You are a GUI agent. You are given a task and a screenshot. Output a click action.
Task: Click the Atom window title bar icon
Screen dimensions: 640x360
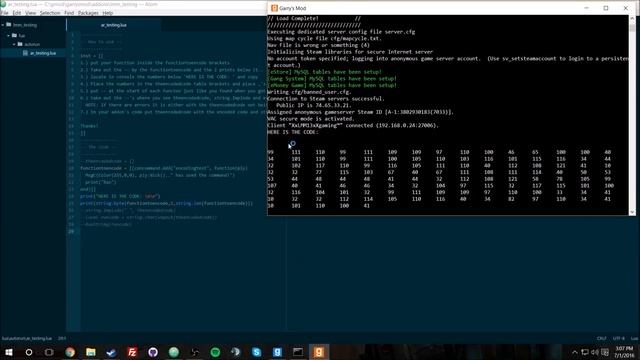click(x=3, y=4)
